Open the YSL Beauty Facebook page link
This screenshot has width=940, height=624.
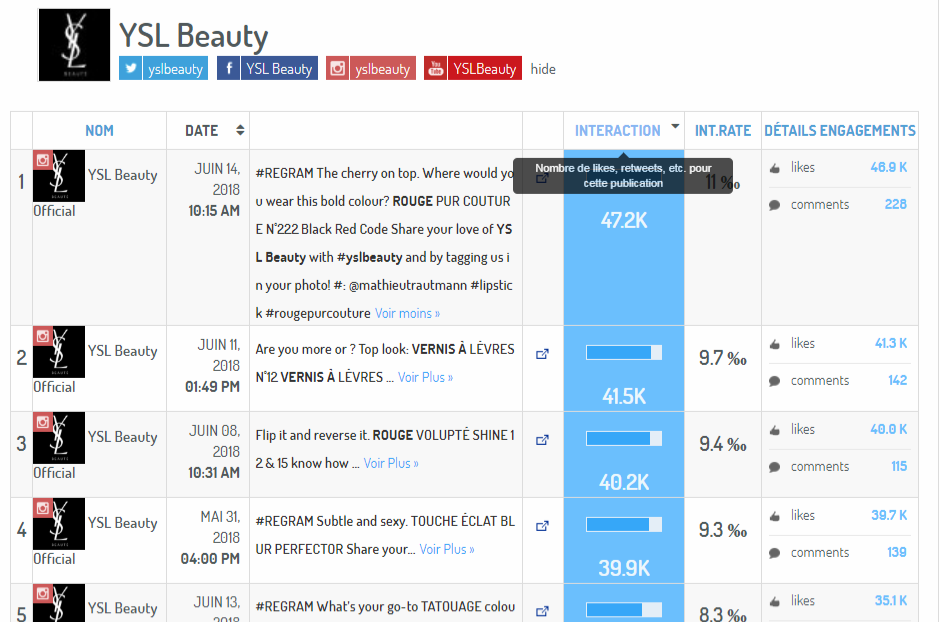pyautogui.click(x=279, y=68)
